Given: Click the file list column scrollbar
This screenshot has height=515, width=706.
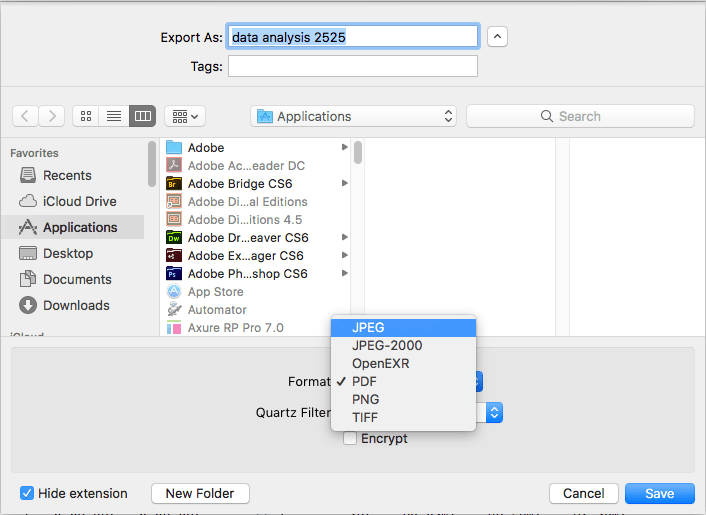Looking at the screenshot, I should pos(358,153).
